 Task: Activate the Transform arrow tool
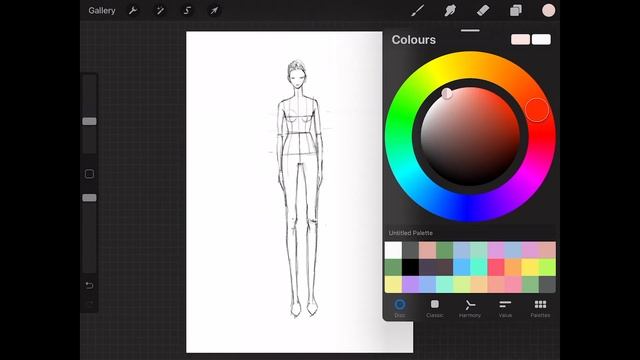pyautogui.click(x=214, y=11)
